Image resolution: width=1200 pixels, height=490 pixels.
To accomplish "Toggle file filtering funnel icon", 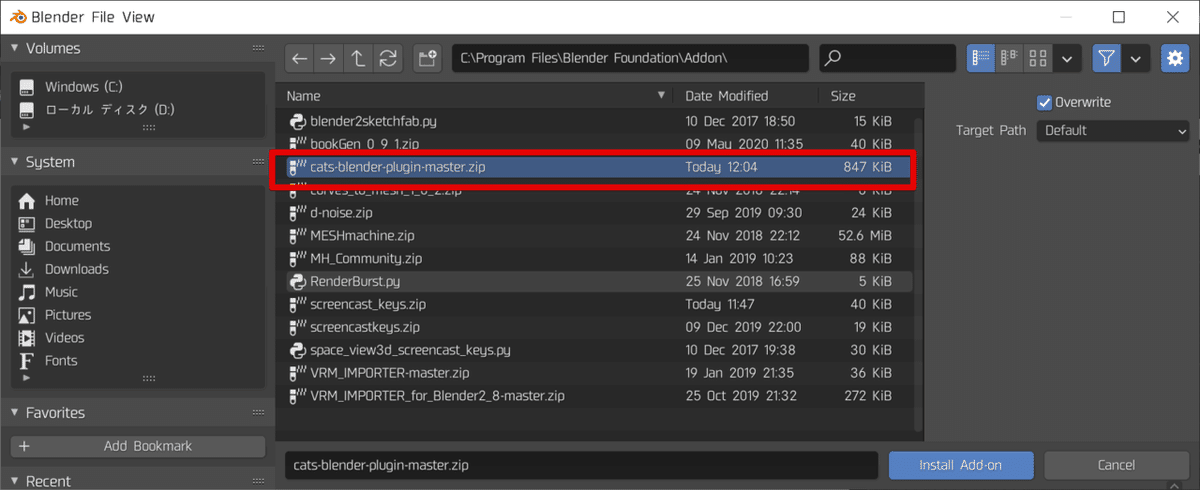I will pos(1106,59).
